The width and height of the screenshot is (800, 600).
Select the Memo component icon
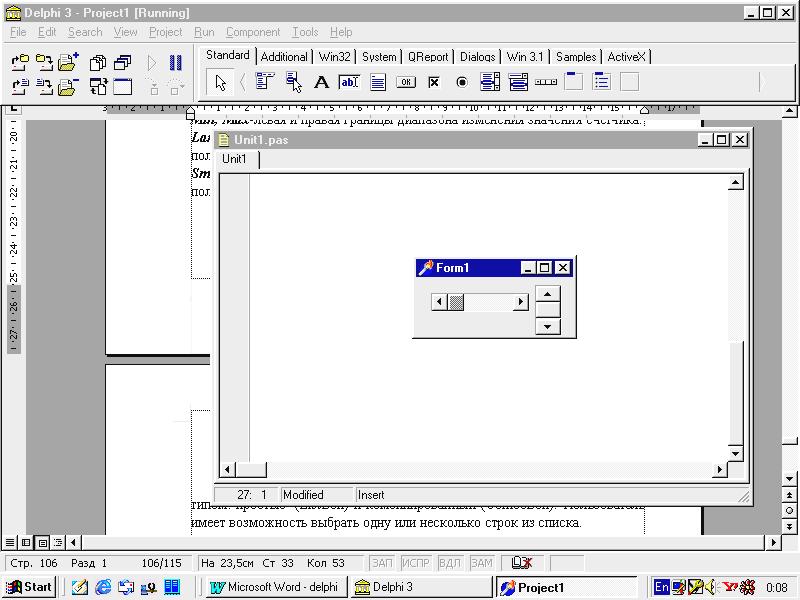point(378,82)
